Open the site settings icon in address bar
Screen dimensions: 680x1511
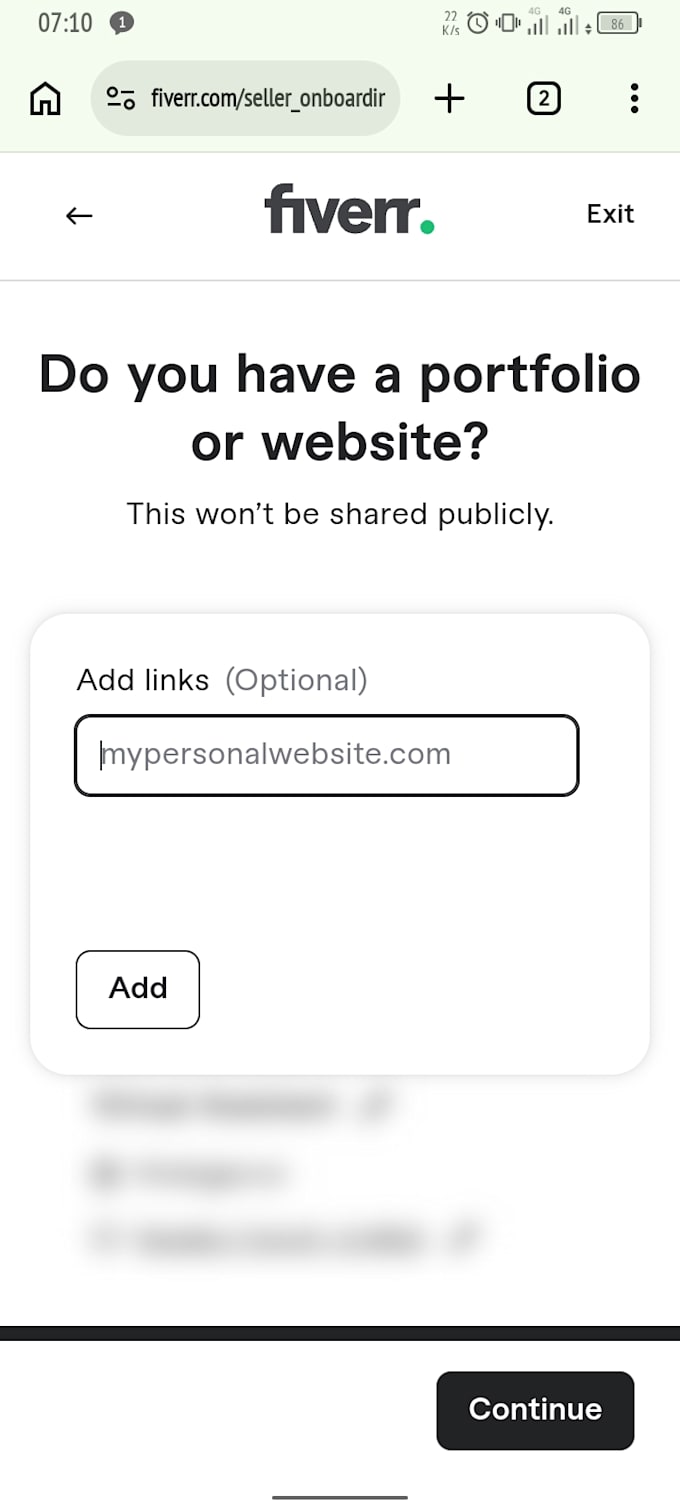click(x=120, y=98)
